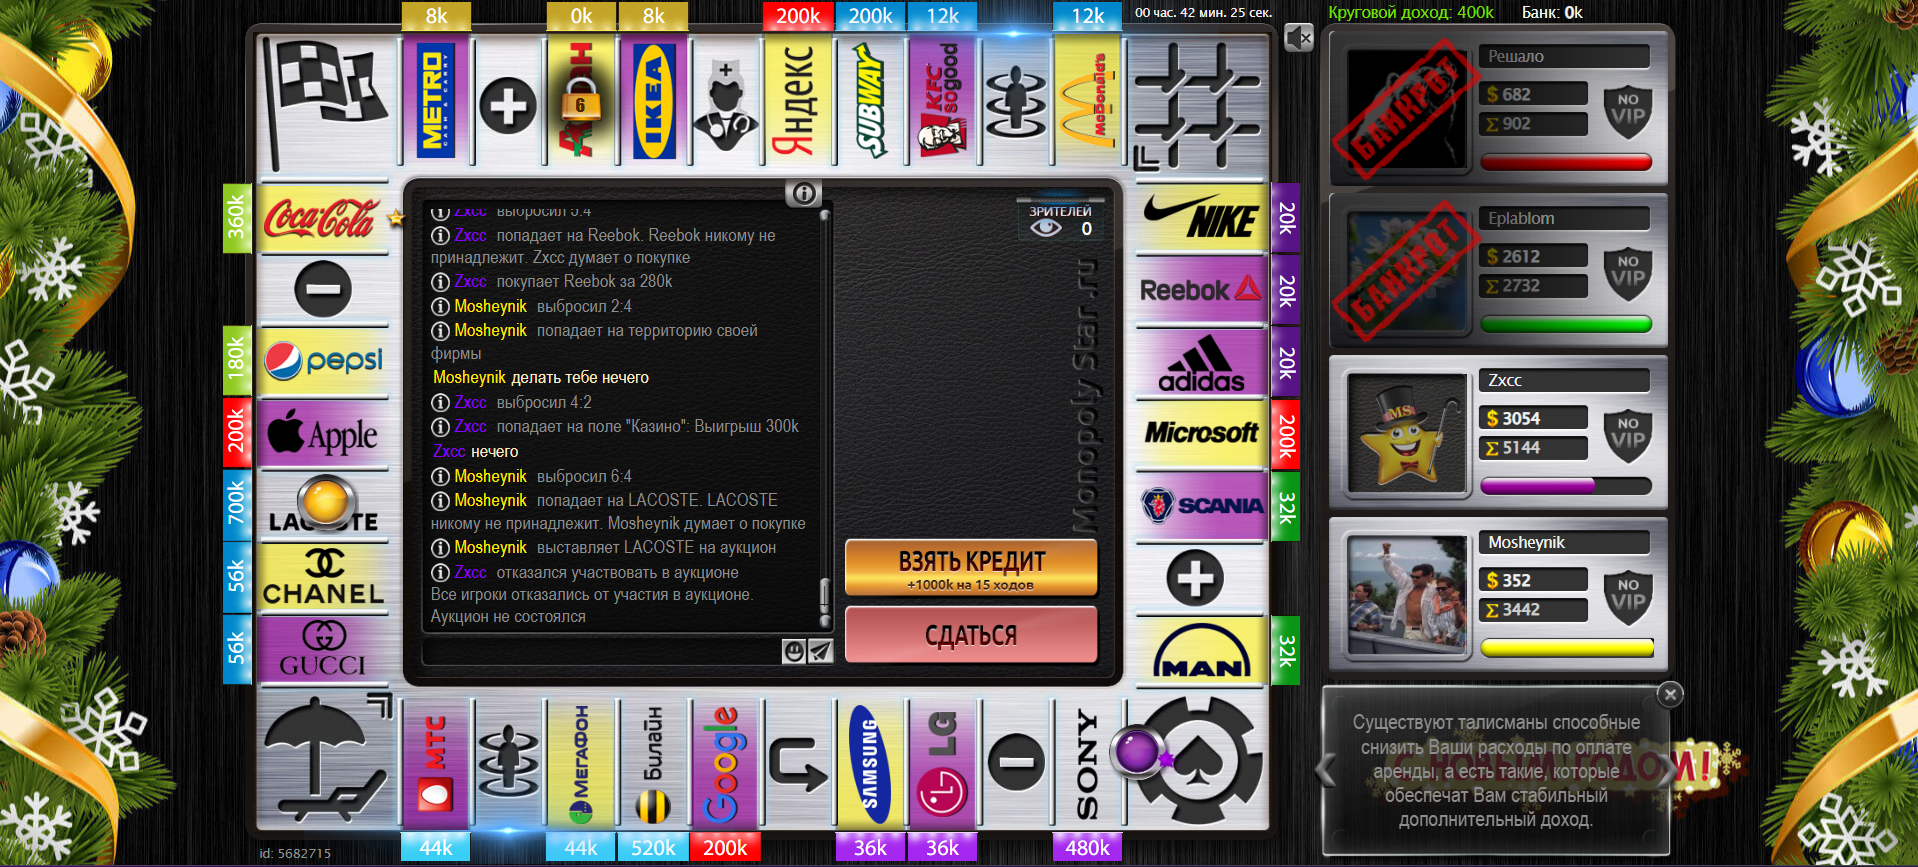Mute the game sound

point(1298,38)
